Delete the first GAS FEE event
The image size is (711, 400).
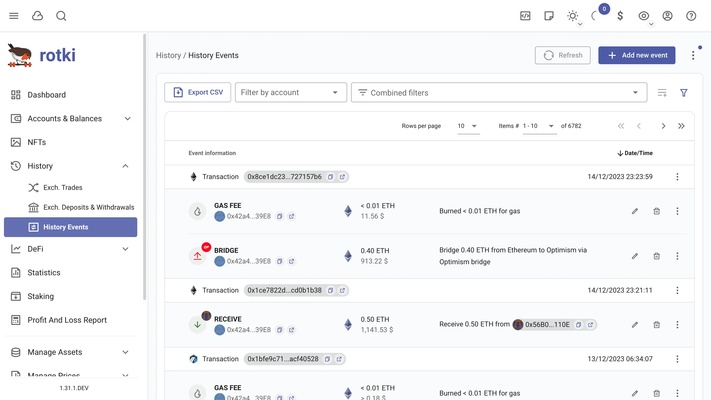[657, 211]
